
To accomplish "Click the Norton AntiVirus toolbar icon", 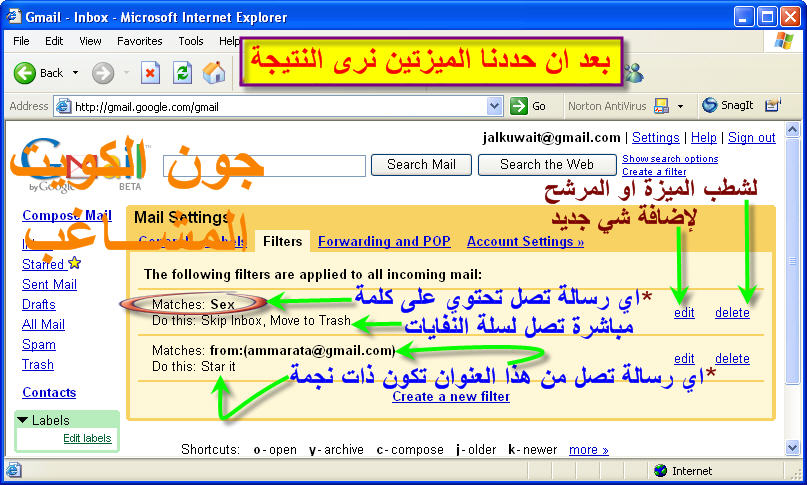I will tap(661, 106).
